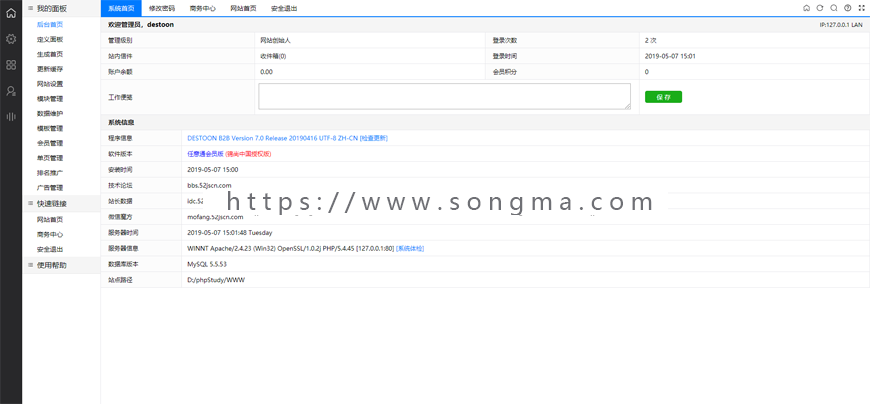Screen dimensions: 870x404
Task: Follow the 系统体检 link
Action: tap(410, 249)
